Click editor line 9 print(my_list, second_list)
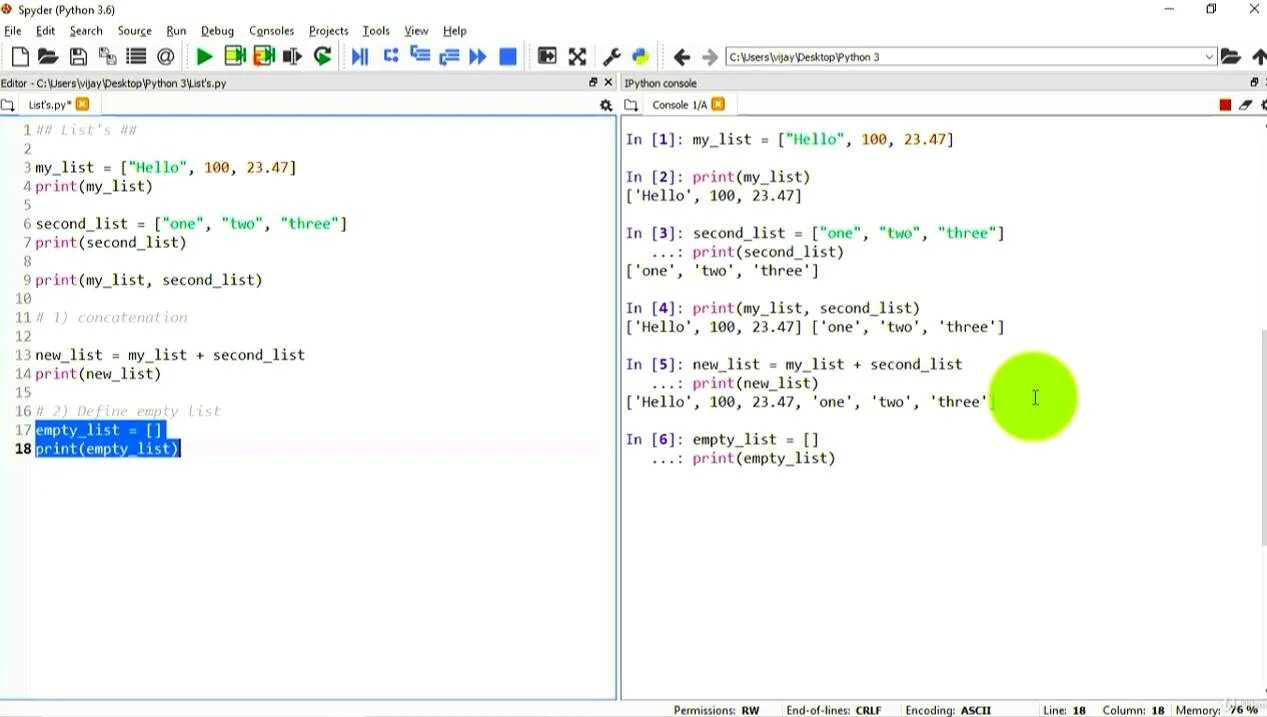 click(x=149, y=280)
